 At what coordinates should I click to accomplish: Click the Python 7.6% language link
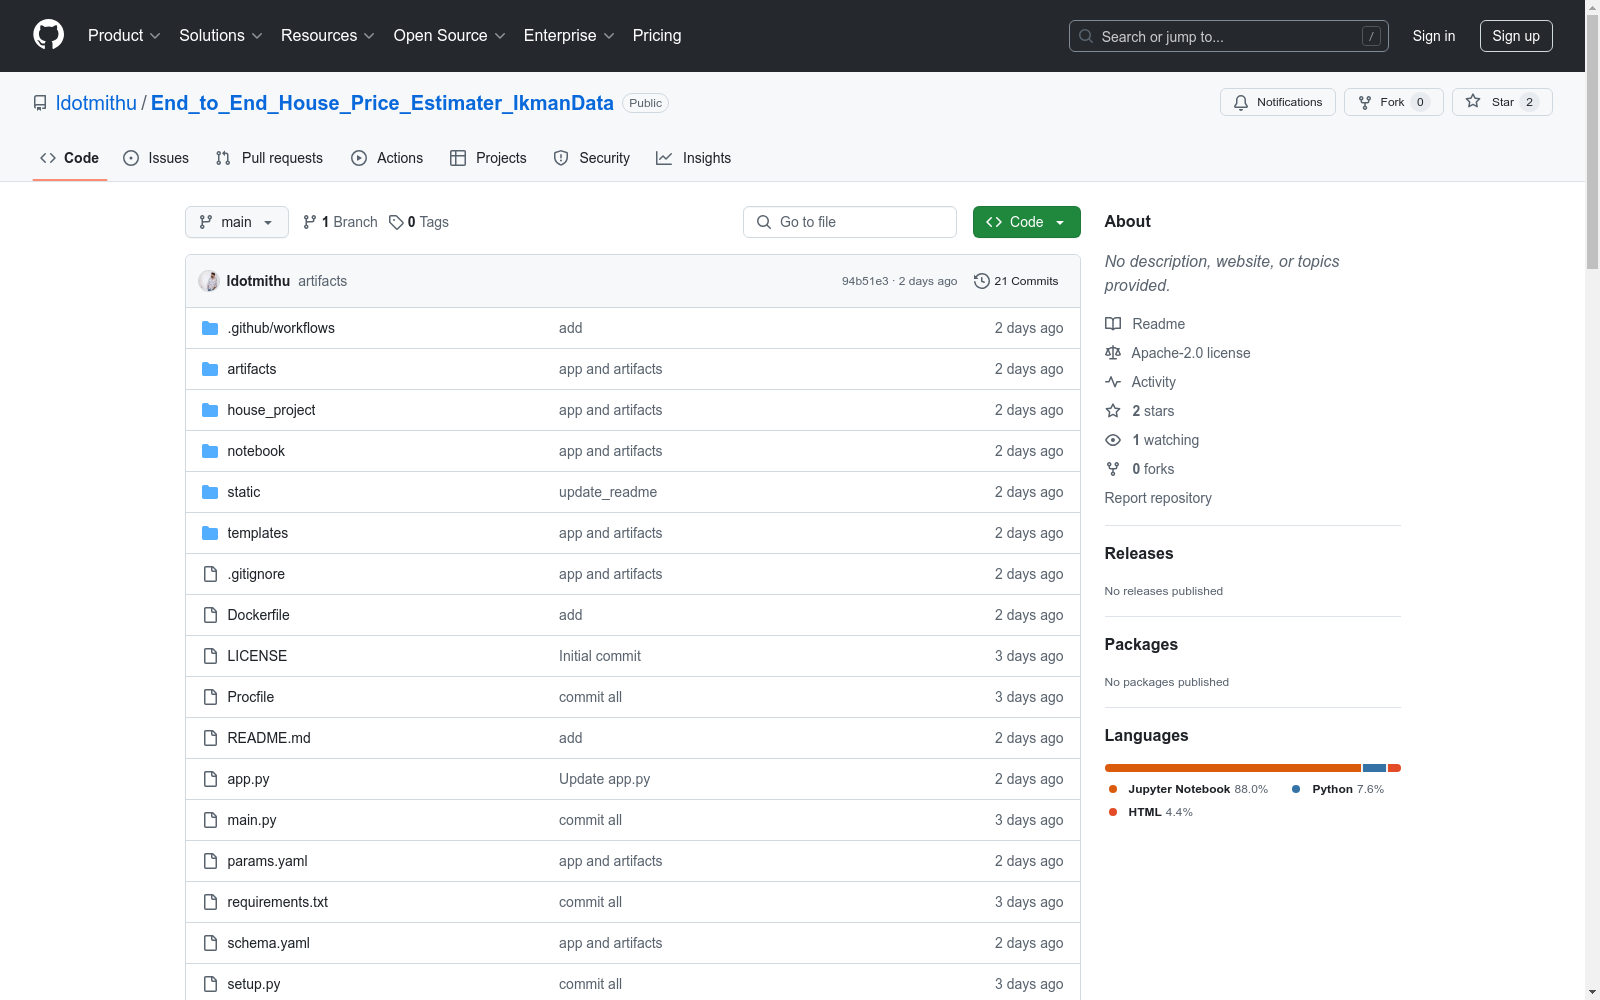point(1338,789)
